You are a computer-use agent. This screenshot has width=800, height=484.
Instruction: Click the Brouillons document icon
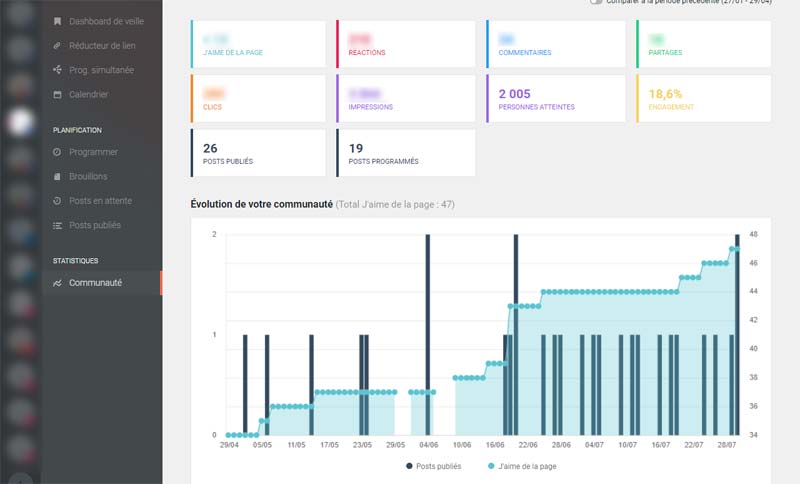(57, 176)
